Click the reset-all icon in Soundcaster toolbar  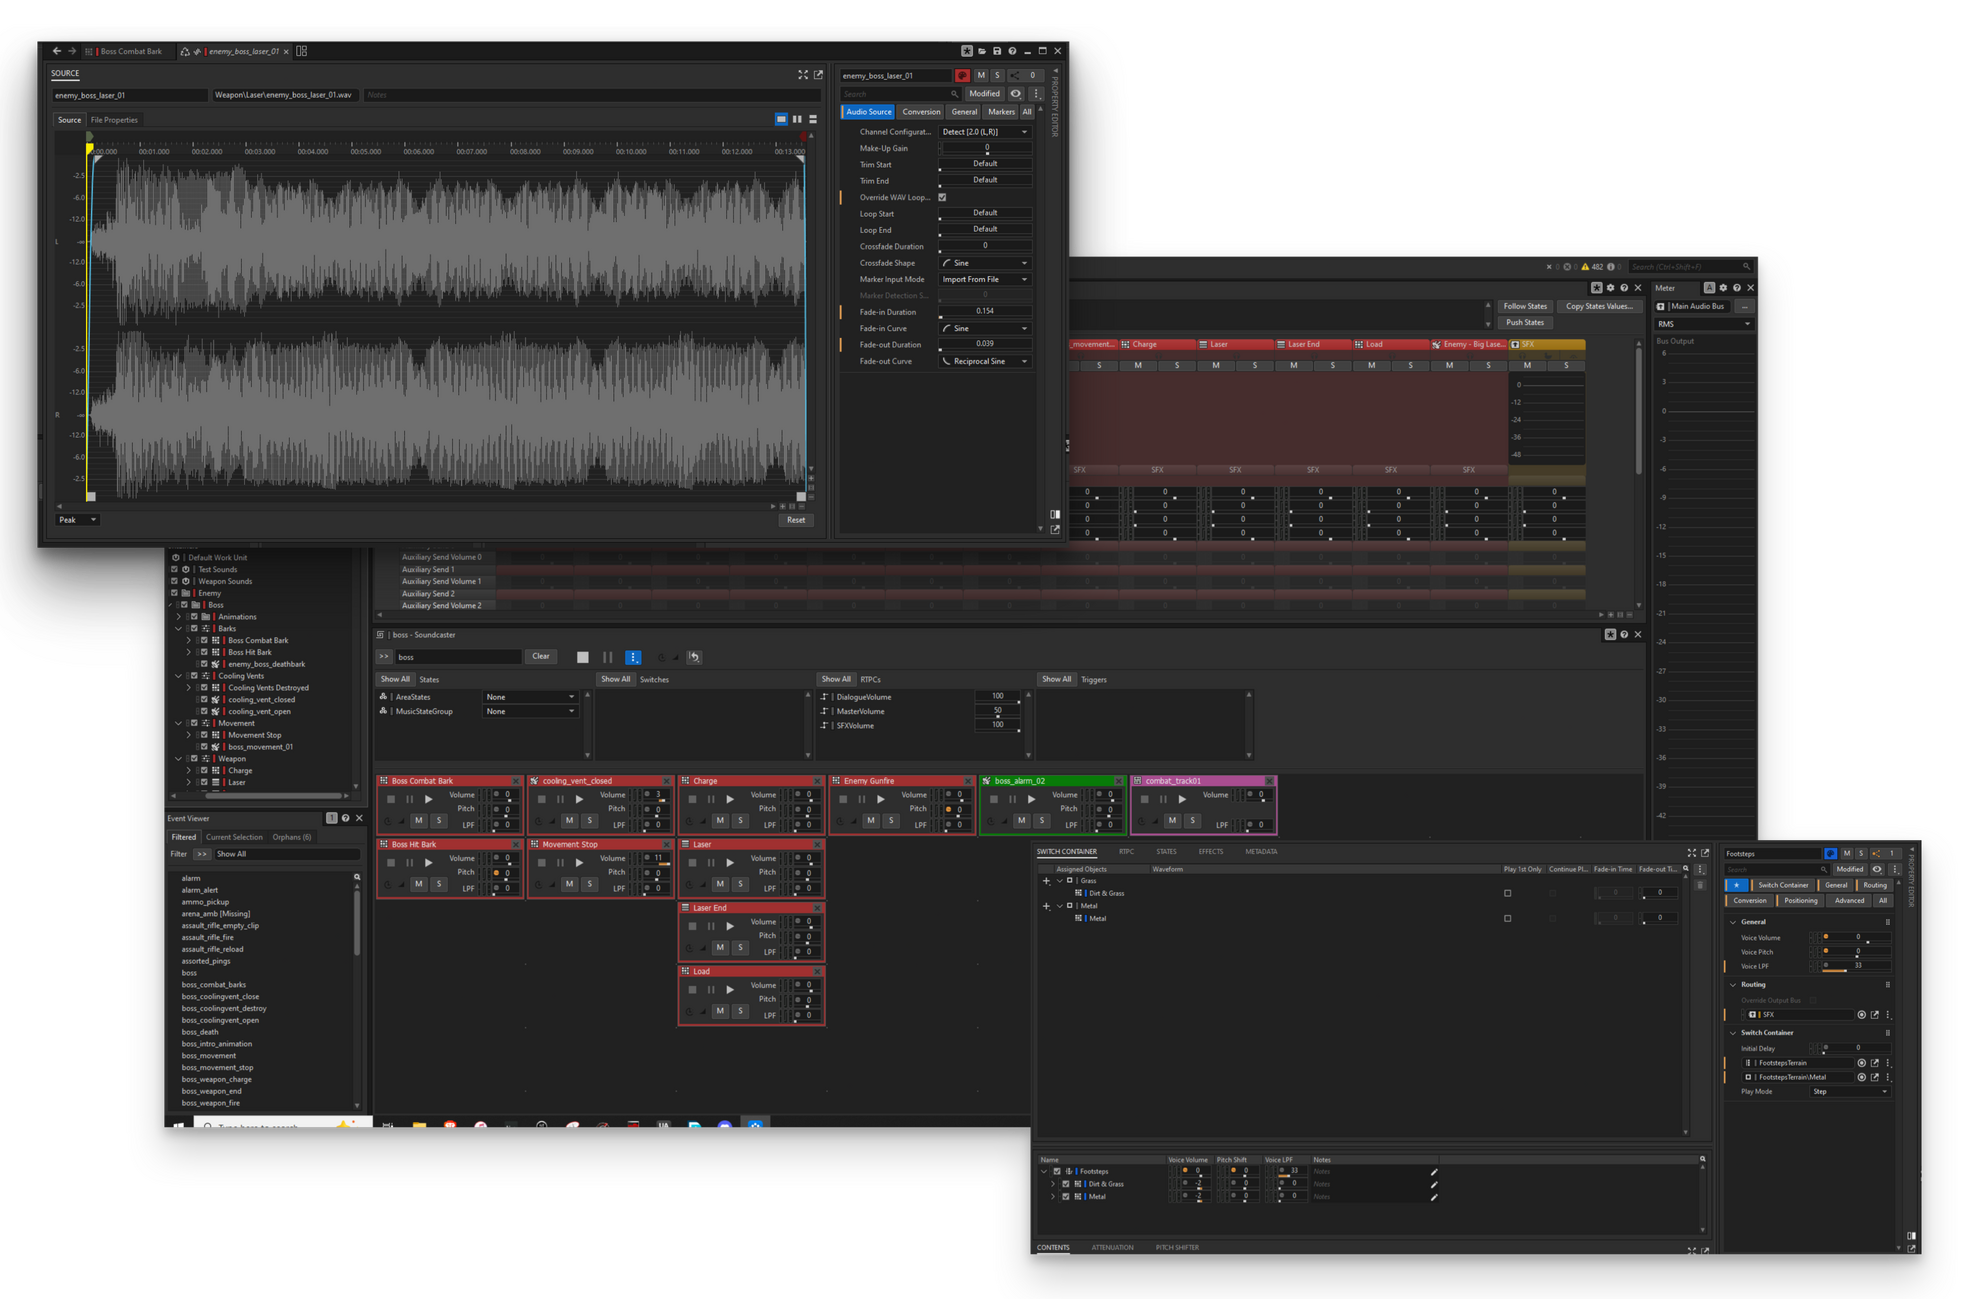pos(694,657)
